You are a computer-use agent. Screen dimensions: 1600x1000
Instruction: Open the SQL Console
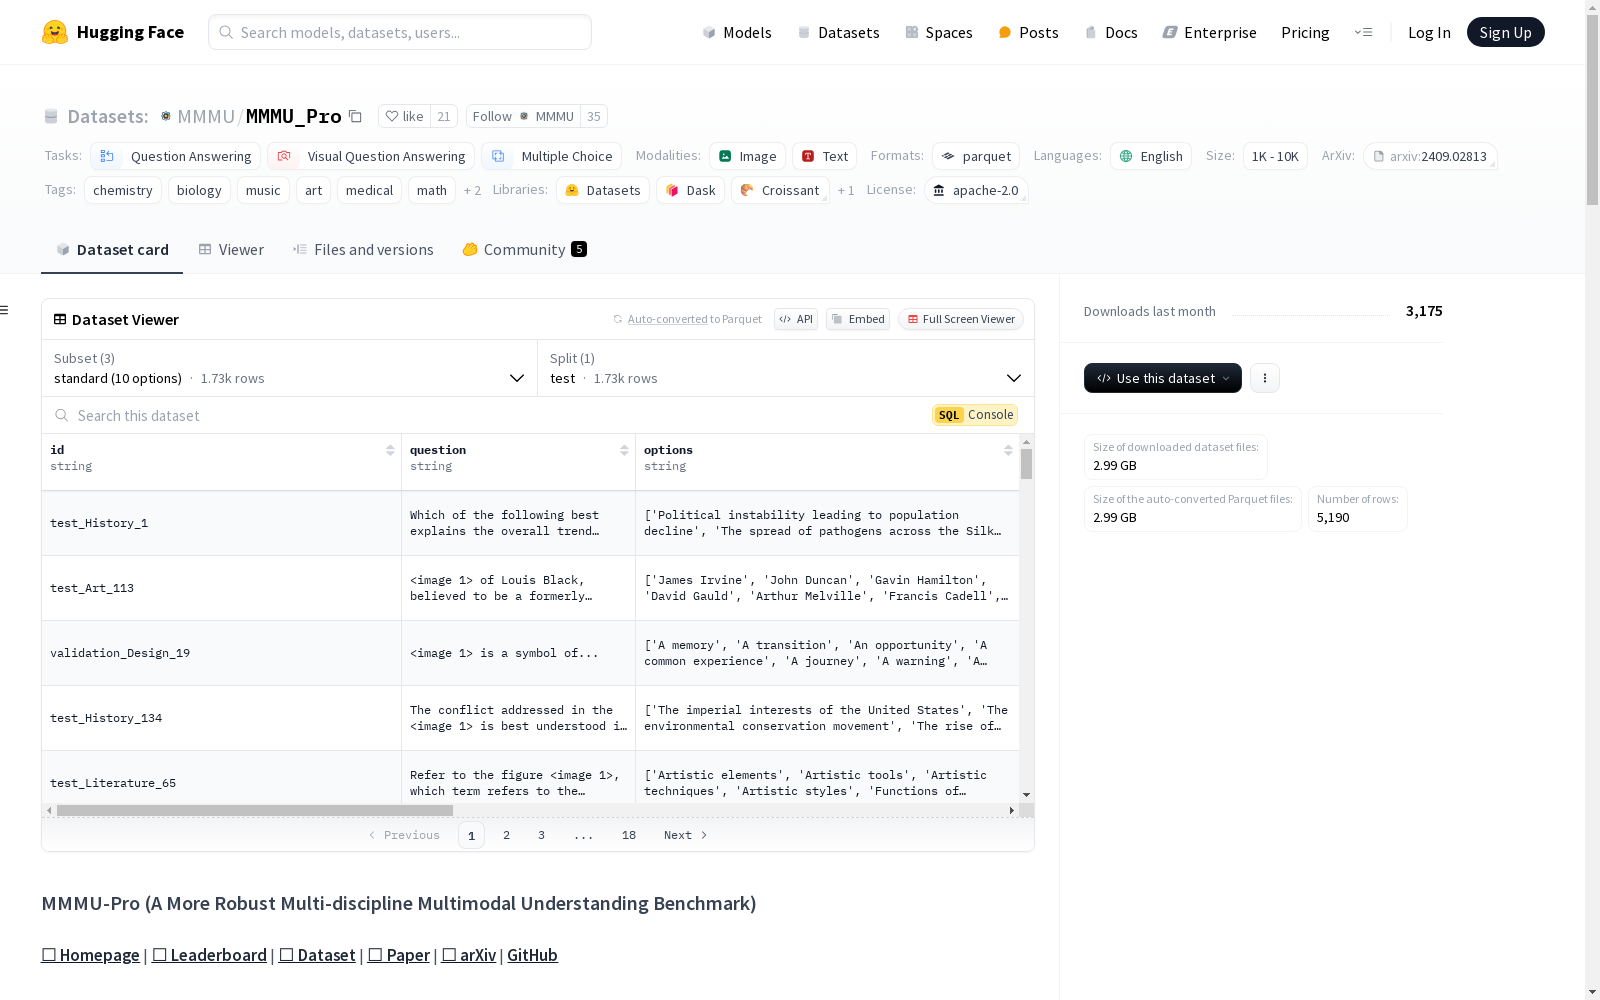tap(975, 415)
